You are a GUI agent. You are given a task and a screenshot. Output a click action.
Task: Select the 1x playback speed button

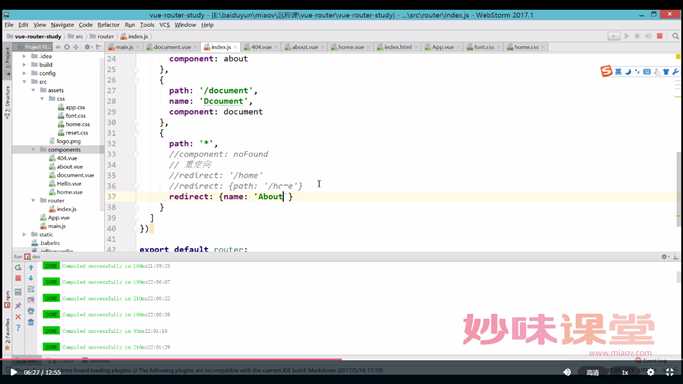point(625,372)
